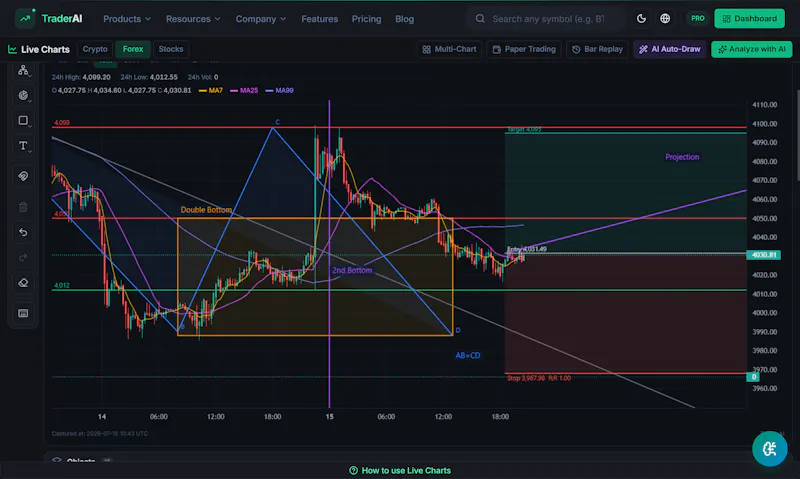This screenshot has width=800, height=479.
Task: Redo the last drawing action
Action: (23, 258)
